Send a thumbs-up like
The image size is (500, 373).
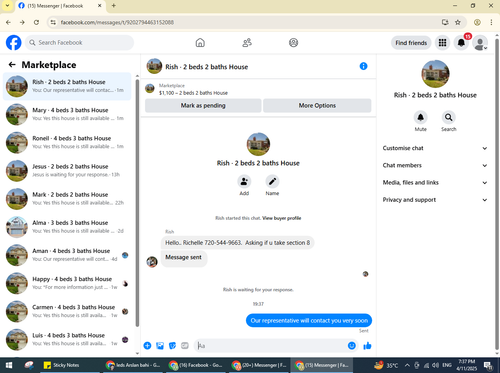[x=367, y=346]
